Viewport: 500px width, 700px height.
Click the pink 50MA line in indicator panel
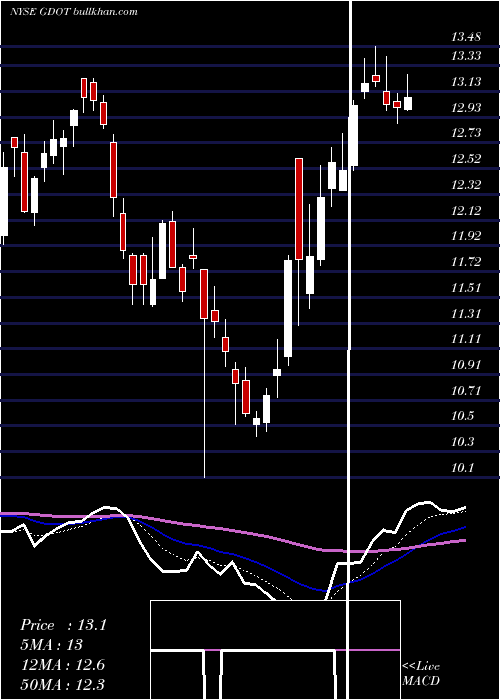232,531
